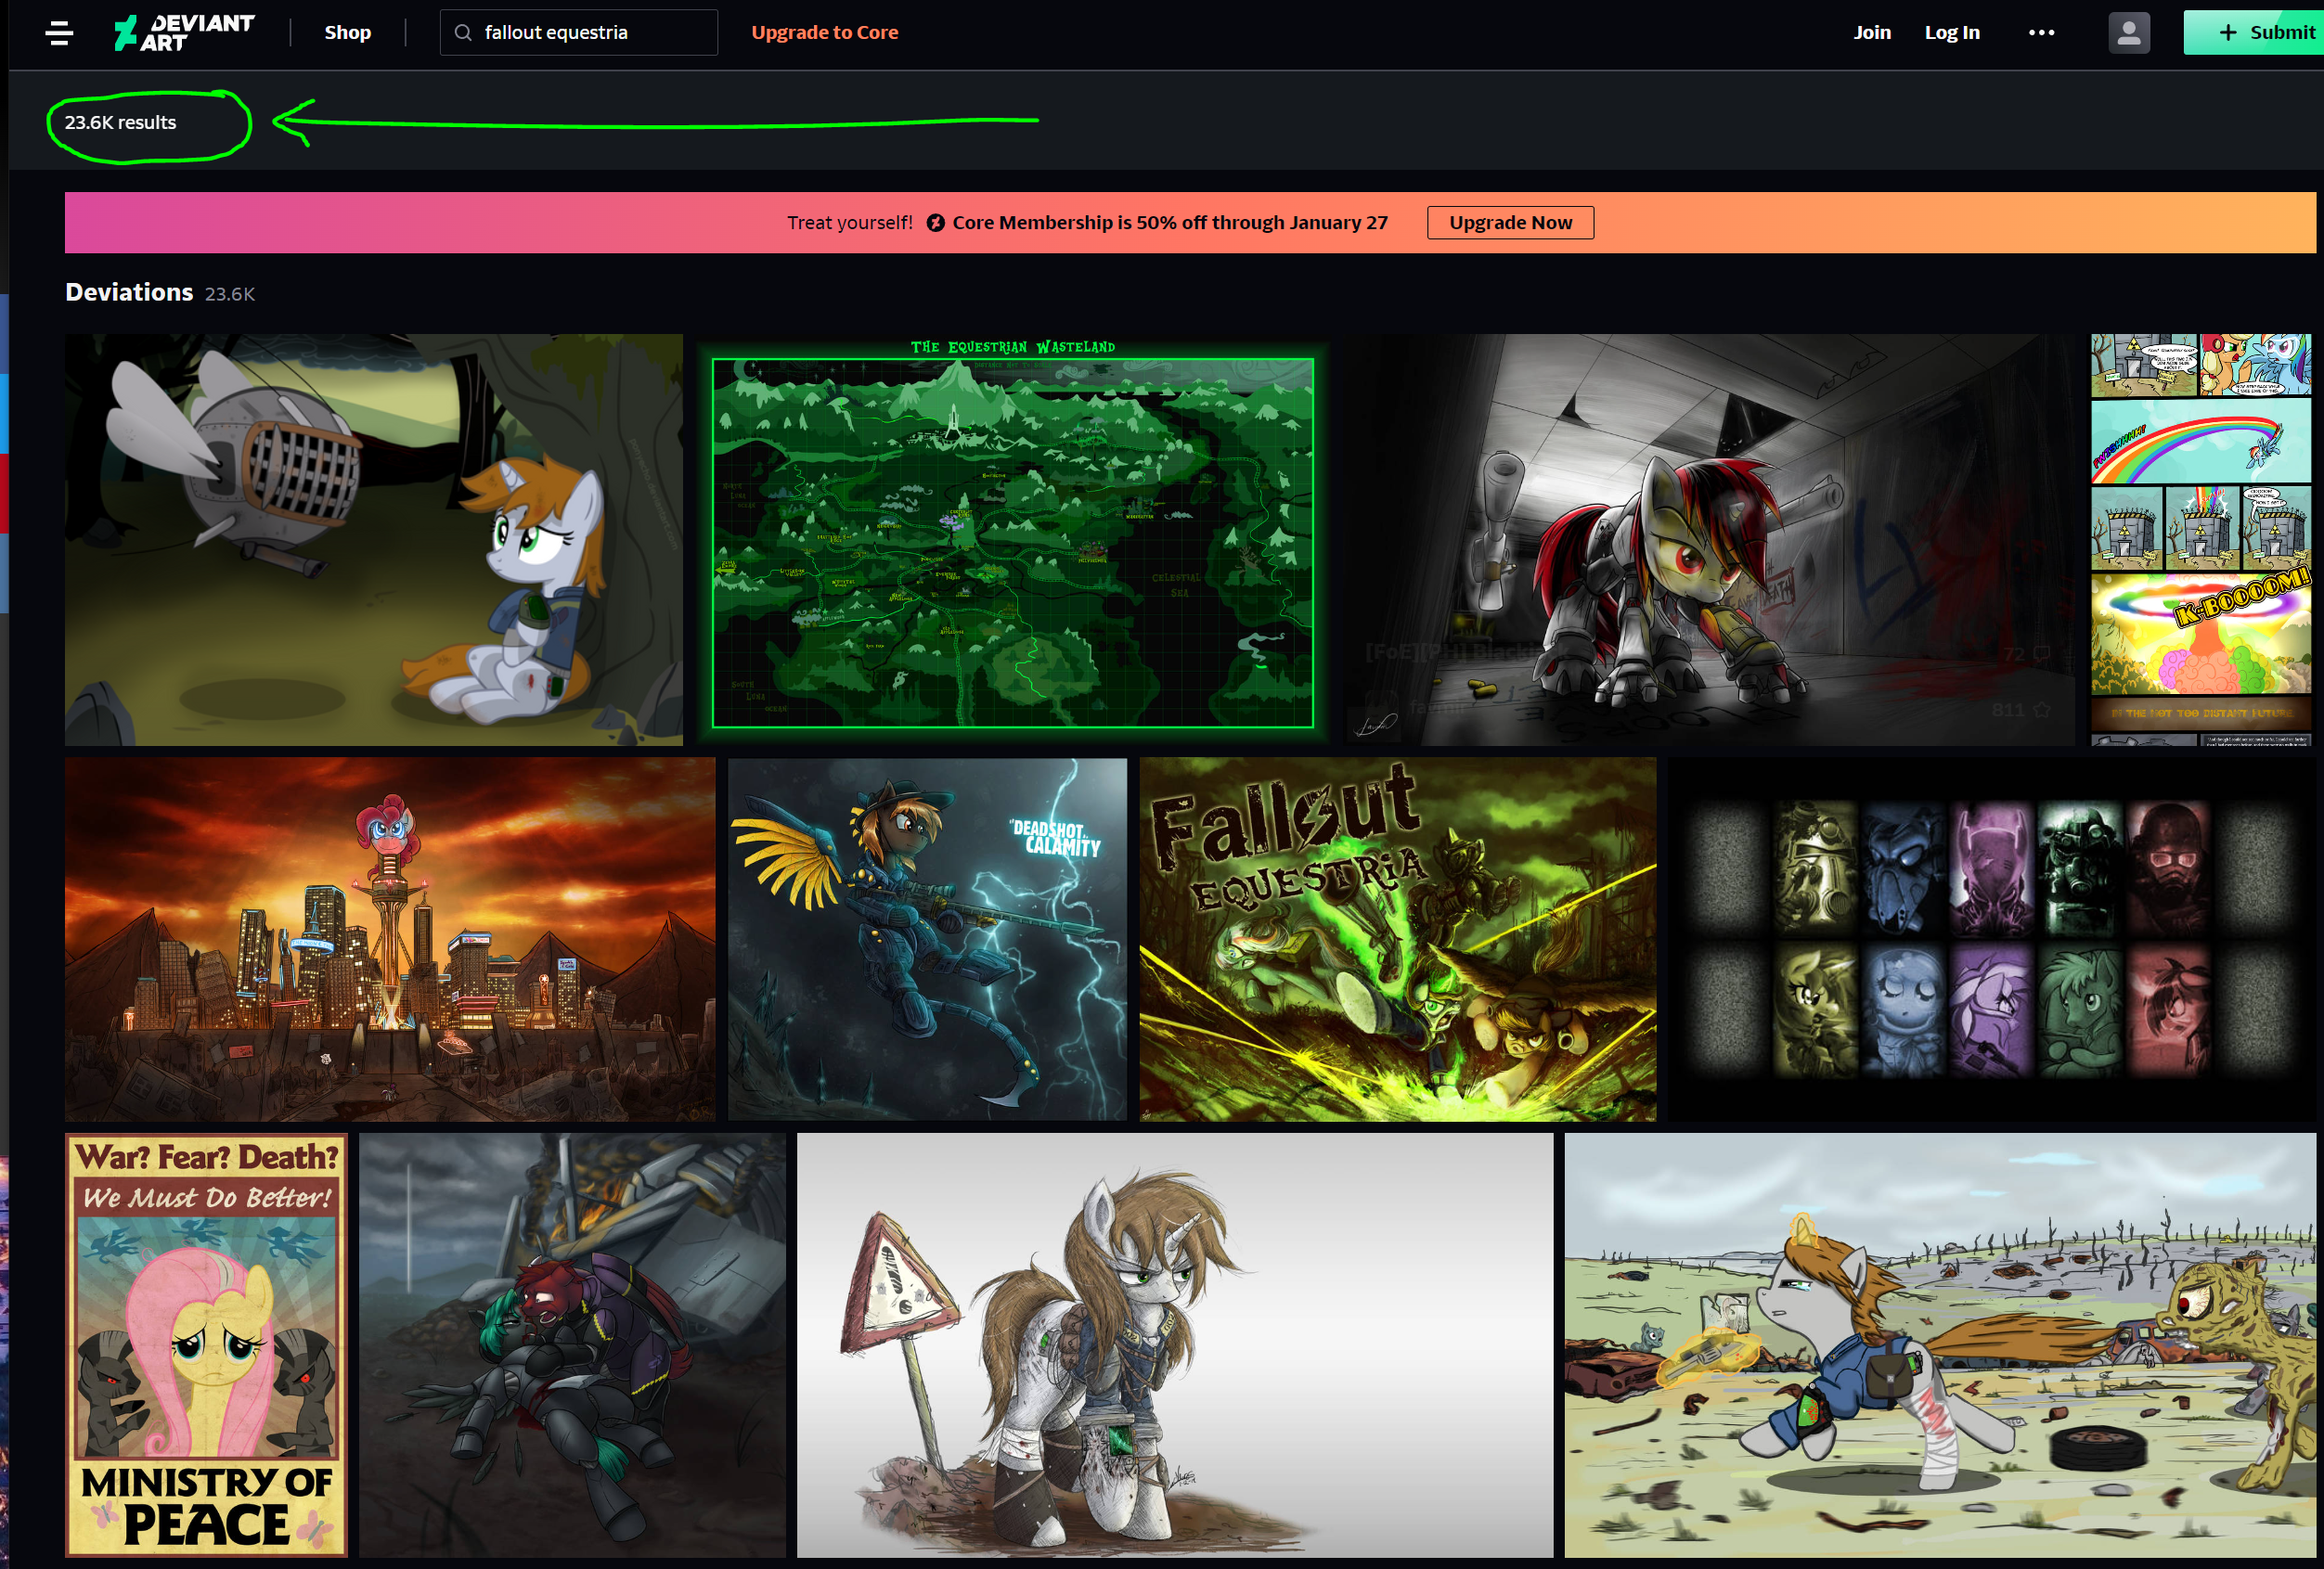Click the Core badge icon in banner
Viewport: 2324px width, 1569px height.
935,223
